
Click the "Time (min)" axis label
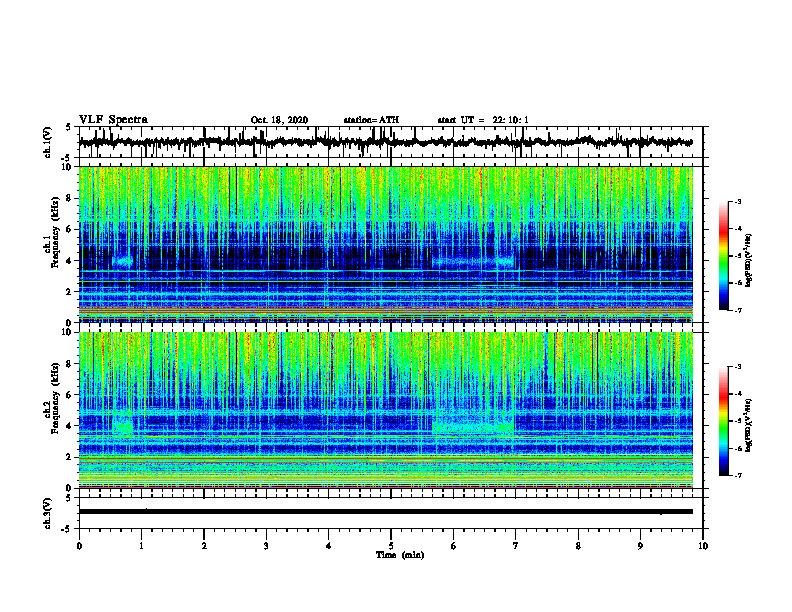400,555
